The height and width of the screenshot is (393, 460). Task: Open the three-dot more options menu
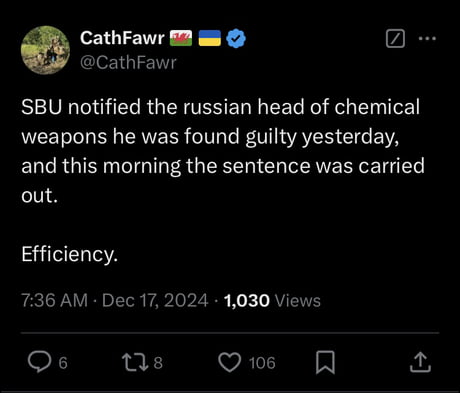[x=427, y=38]
